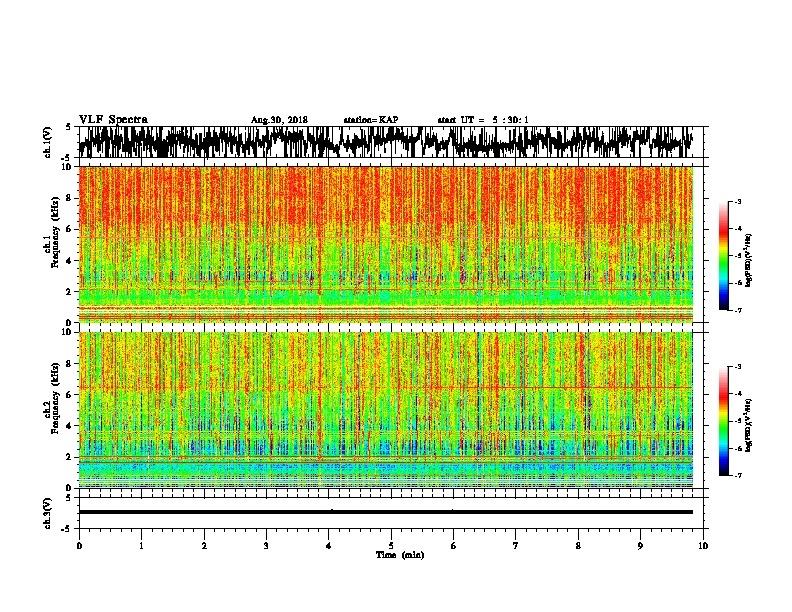
Task: Click the ch.1(V) waveform axis label
Action: [47, 141]
